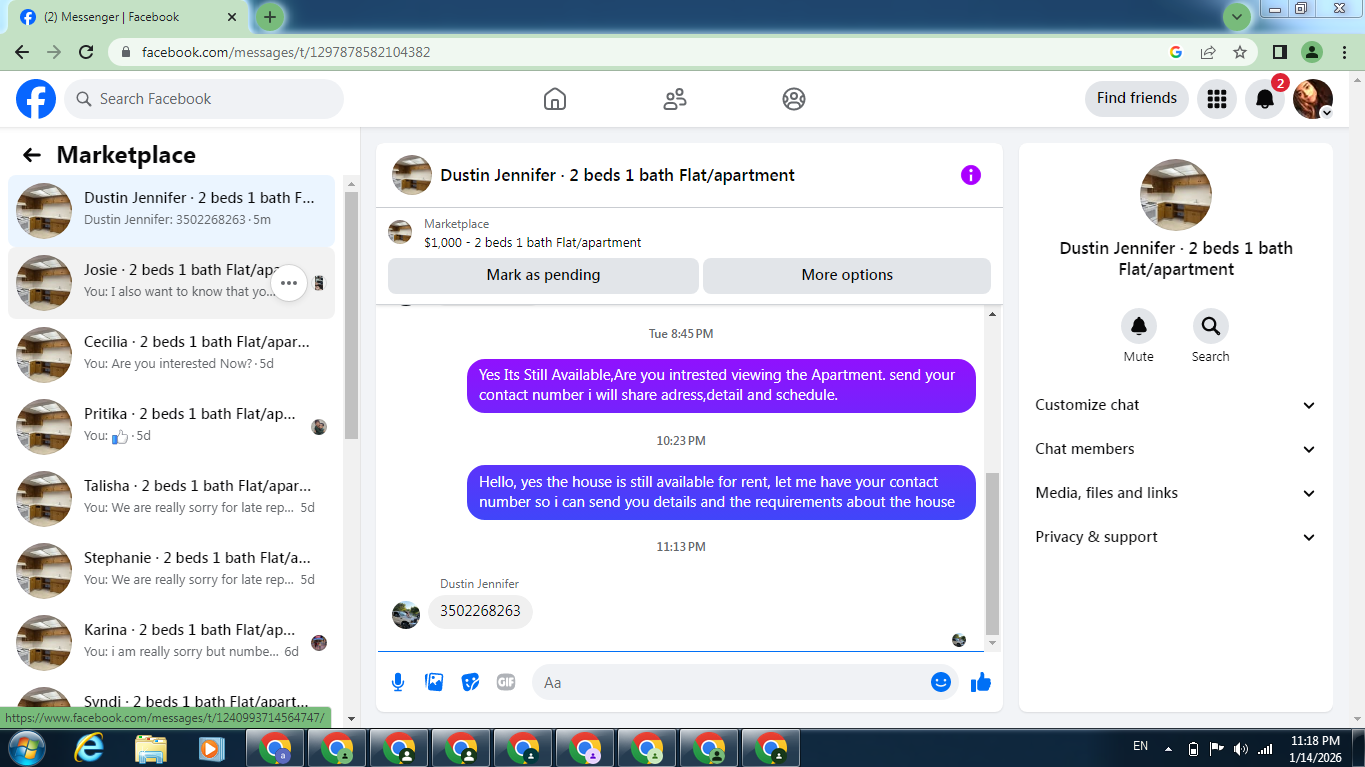Send a thumbs-up like
Screen dimensions: 1365x767
pyautogui.click(x=980, y=682)
